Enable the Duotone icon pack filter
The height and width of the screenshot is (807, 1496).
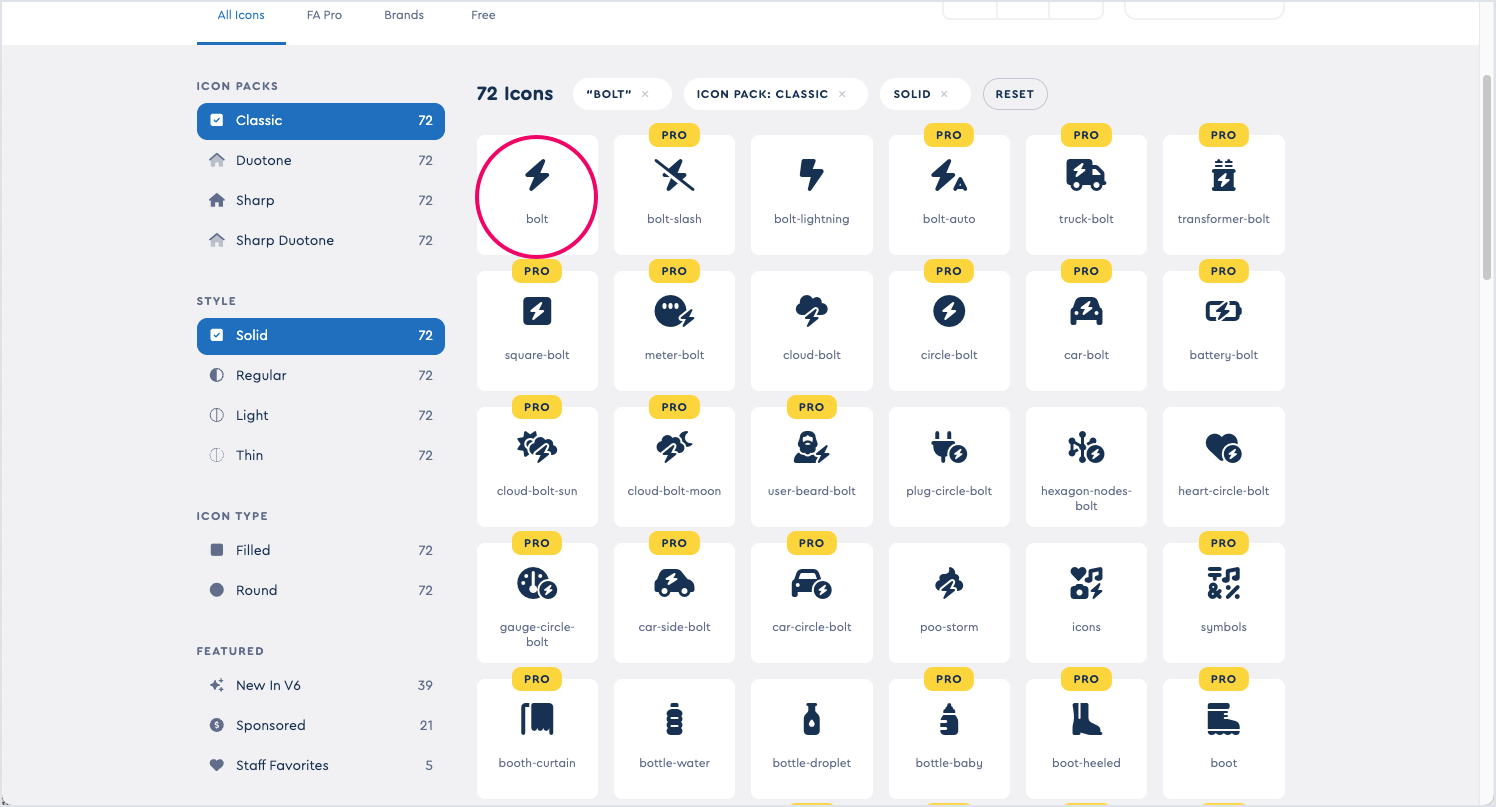320,160
